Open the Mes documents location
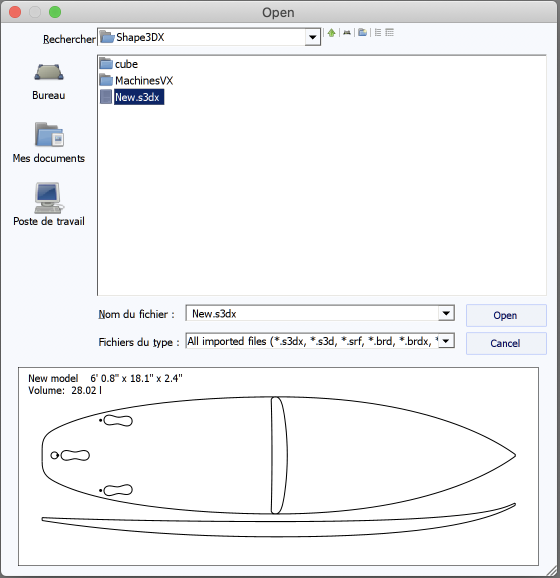560x578 pixels. 49,143
